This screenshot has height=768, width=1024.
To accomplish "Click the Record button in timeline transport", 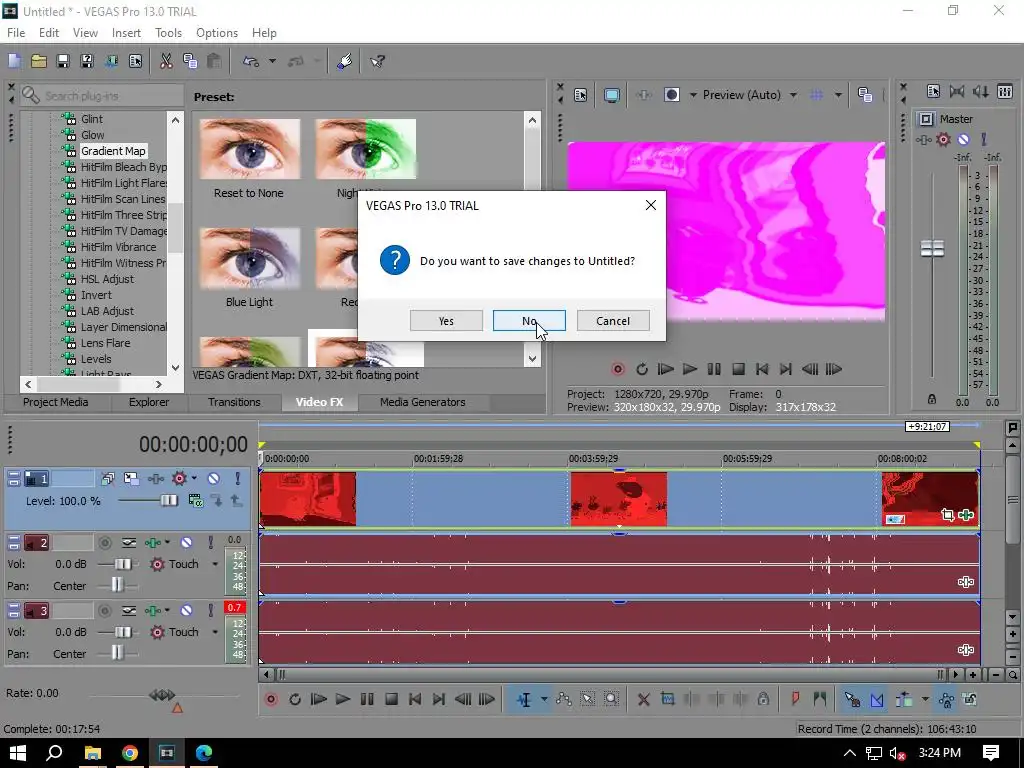I will (x=271, y=699).
